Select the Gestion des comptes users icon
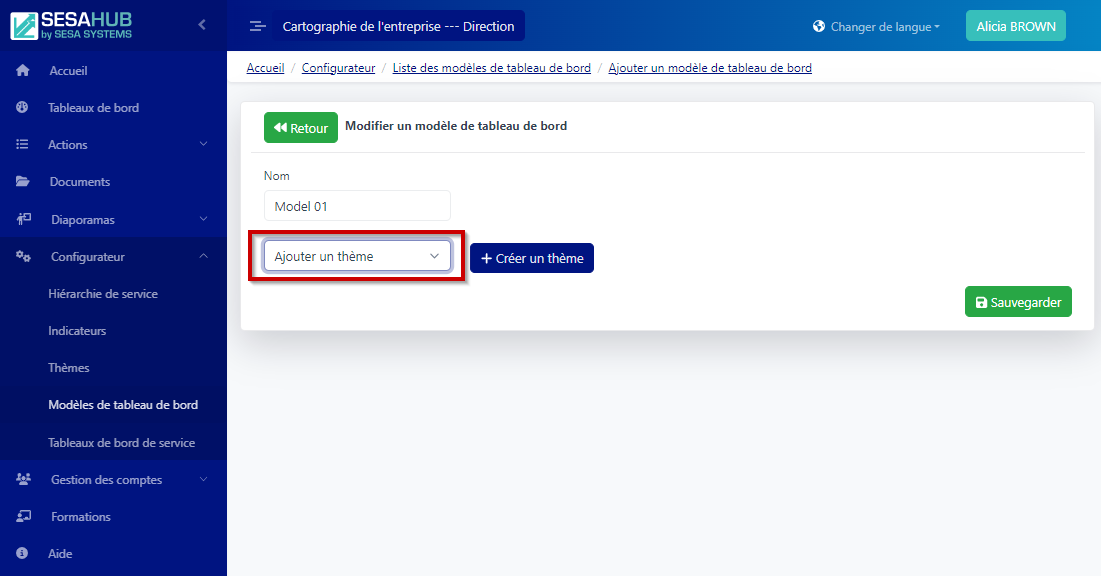This screenshot has height=576, width=1101. click(x=22, y=479)
